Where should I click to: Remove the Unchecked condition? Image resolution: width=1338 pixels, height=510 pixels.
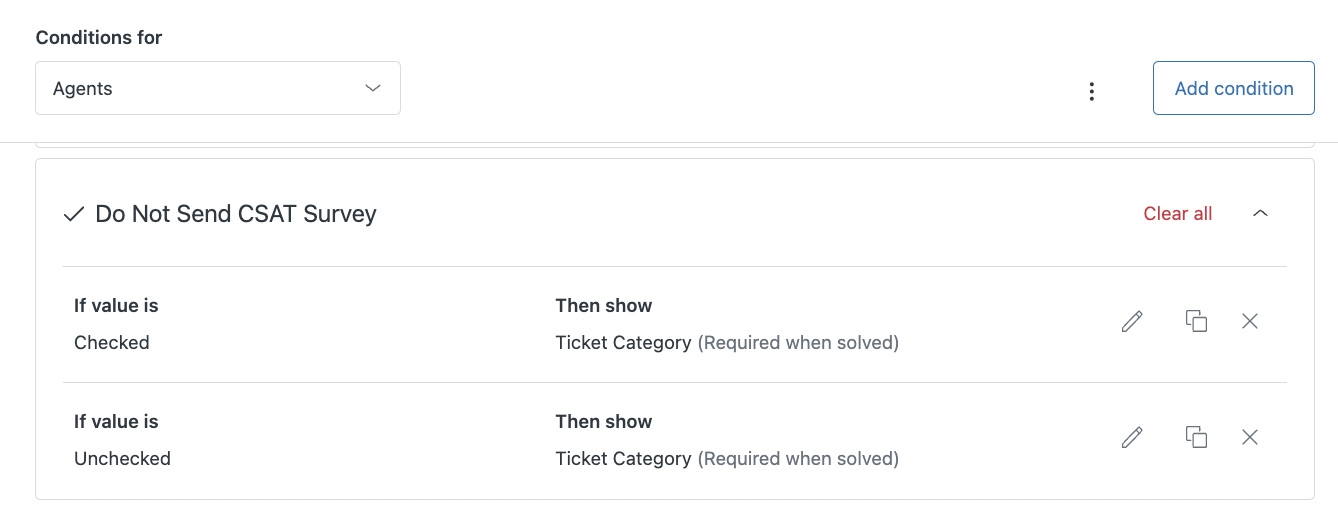tap(1250, 437)
